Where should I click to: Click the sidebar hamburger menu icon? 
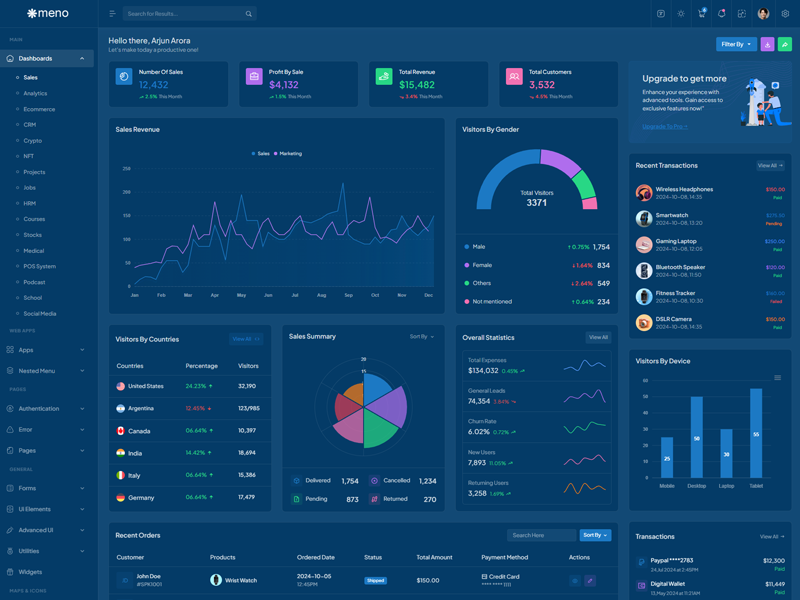[x=112, y=14]
